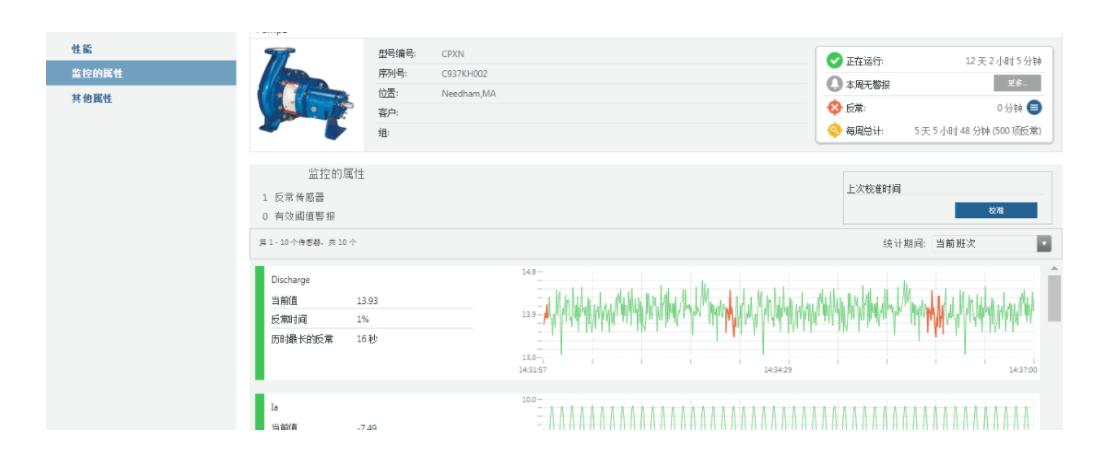
Task: Click the sensor list scrollbar thumb
Action: [1054, 298]
